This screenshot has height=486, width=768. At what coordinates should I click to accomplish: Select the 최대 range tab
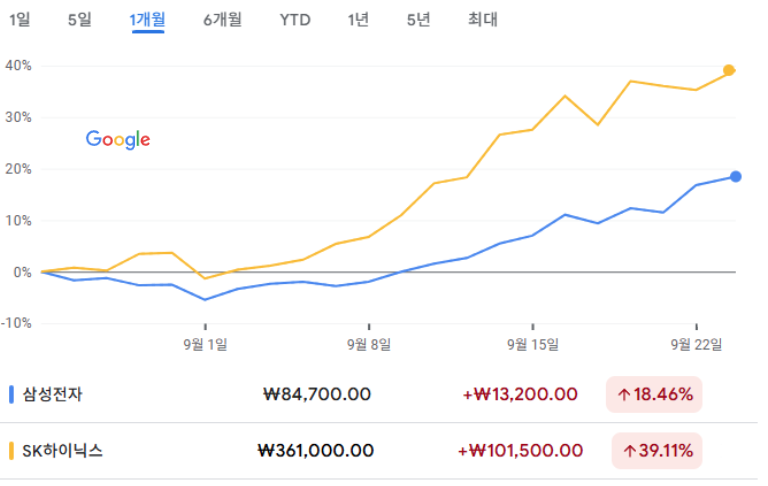click(482, 19)
